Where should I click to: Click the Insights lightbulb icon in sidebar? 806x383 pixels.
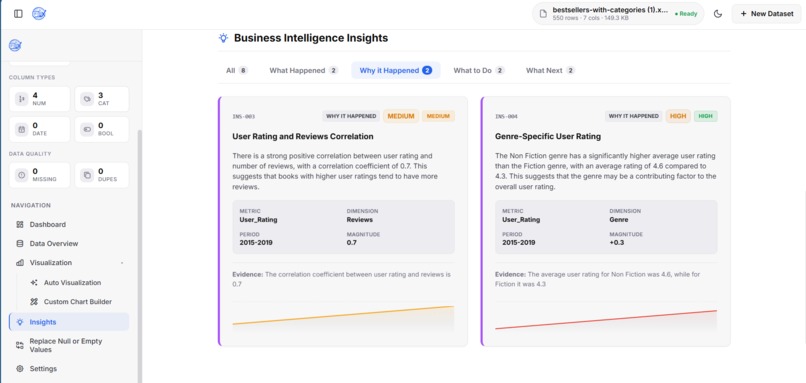click(20, 322)
